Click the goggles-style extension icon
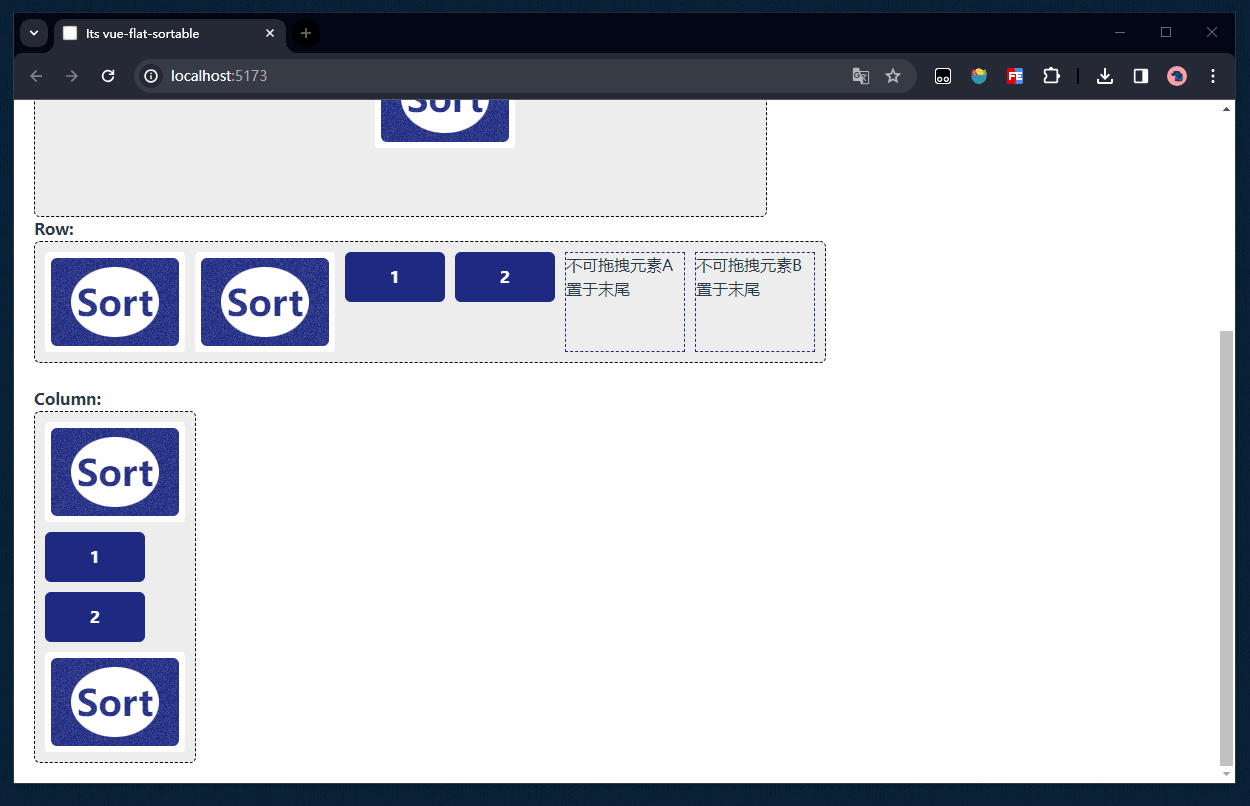This screenshot has height=806, width=1250. click(942, 75)
